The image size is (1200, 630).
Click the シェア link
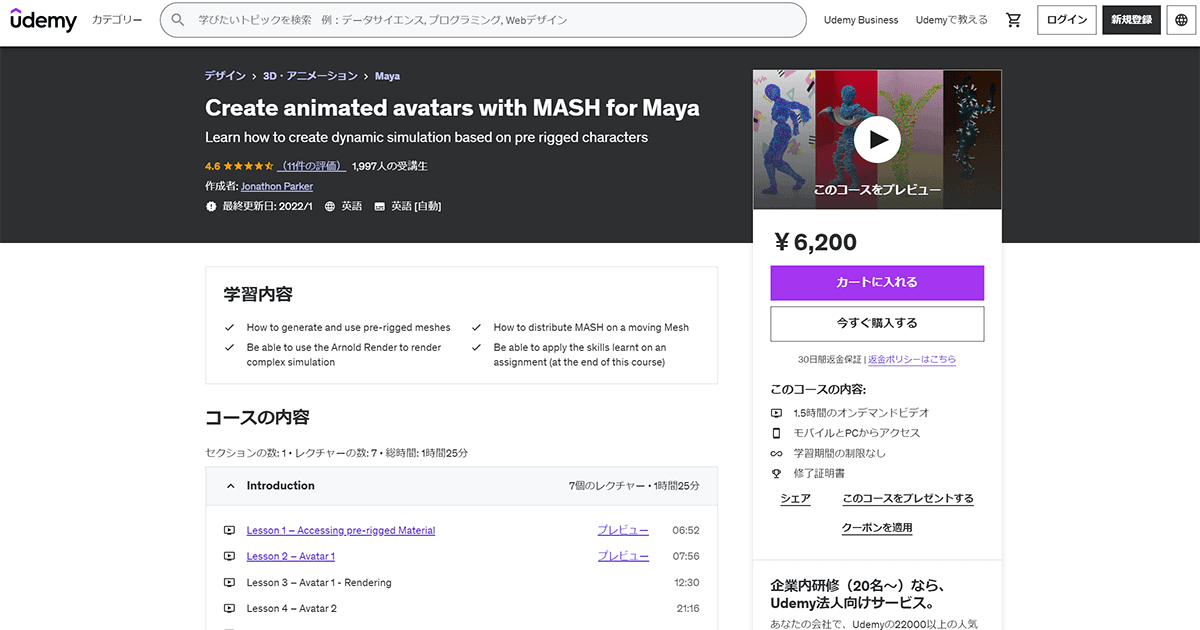coord(795,498)
